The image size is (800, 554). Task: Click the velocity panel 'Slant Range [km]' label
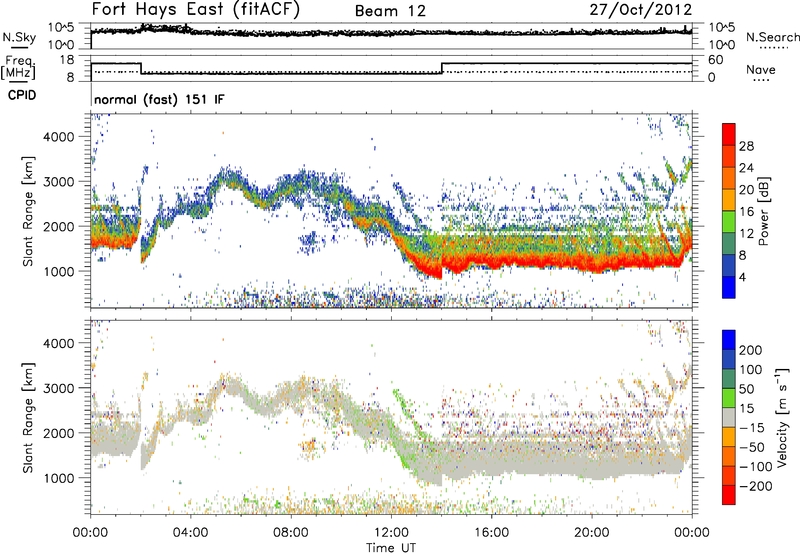28,417
